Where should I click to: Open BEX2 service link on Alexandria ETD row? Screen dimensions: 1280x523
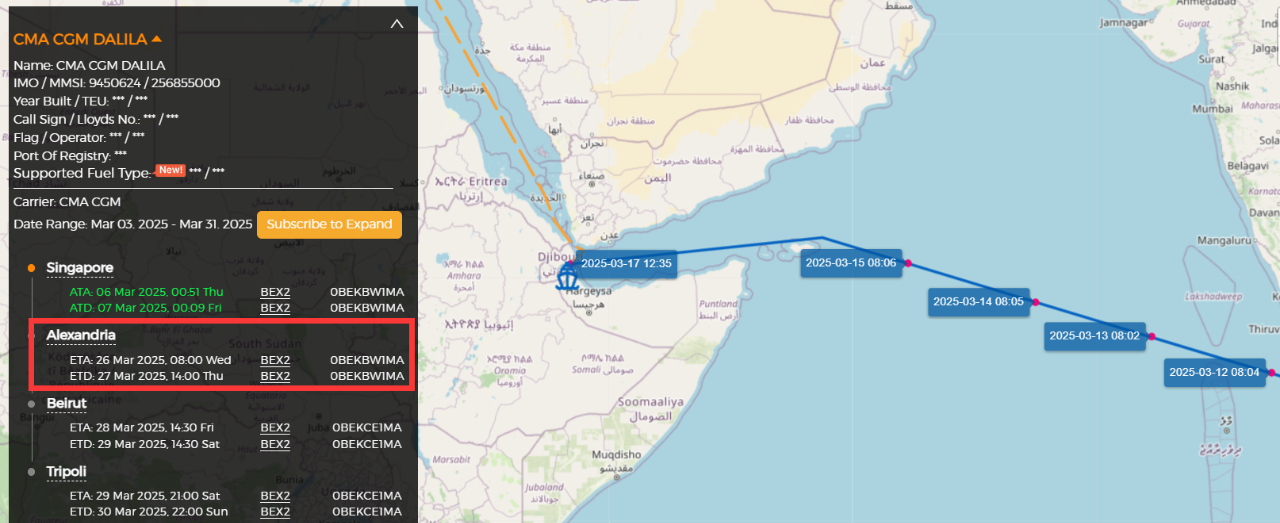click(x=275, y=376)
